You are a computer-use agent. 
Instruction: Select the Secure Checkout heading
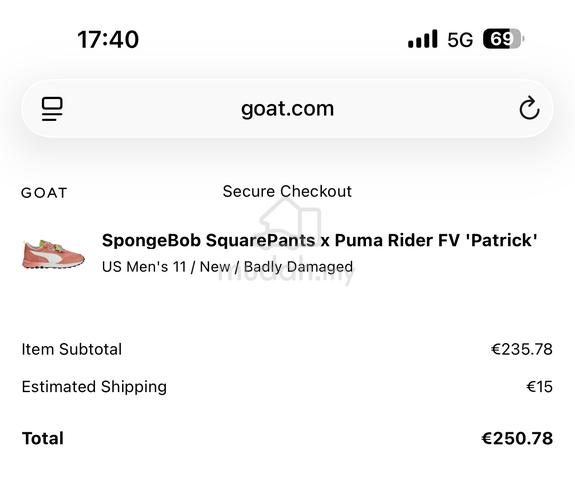287,191
